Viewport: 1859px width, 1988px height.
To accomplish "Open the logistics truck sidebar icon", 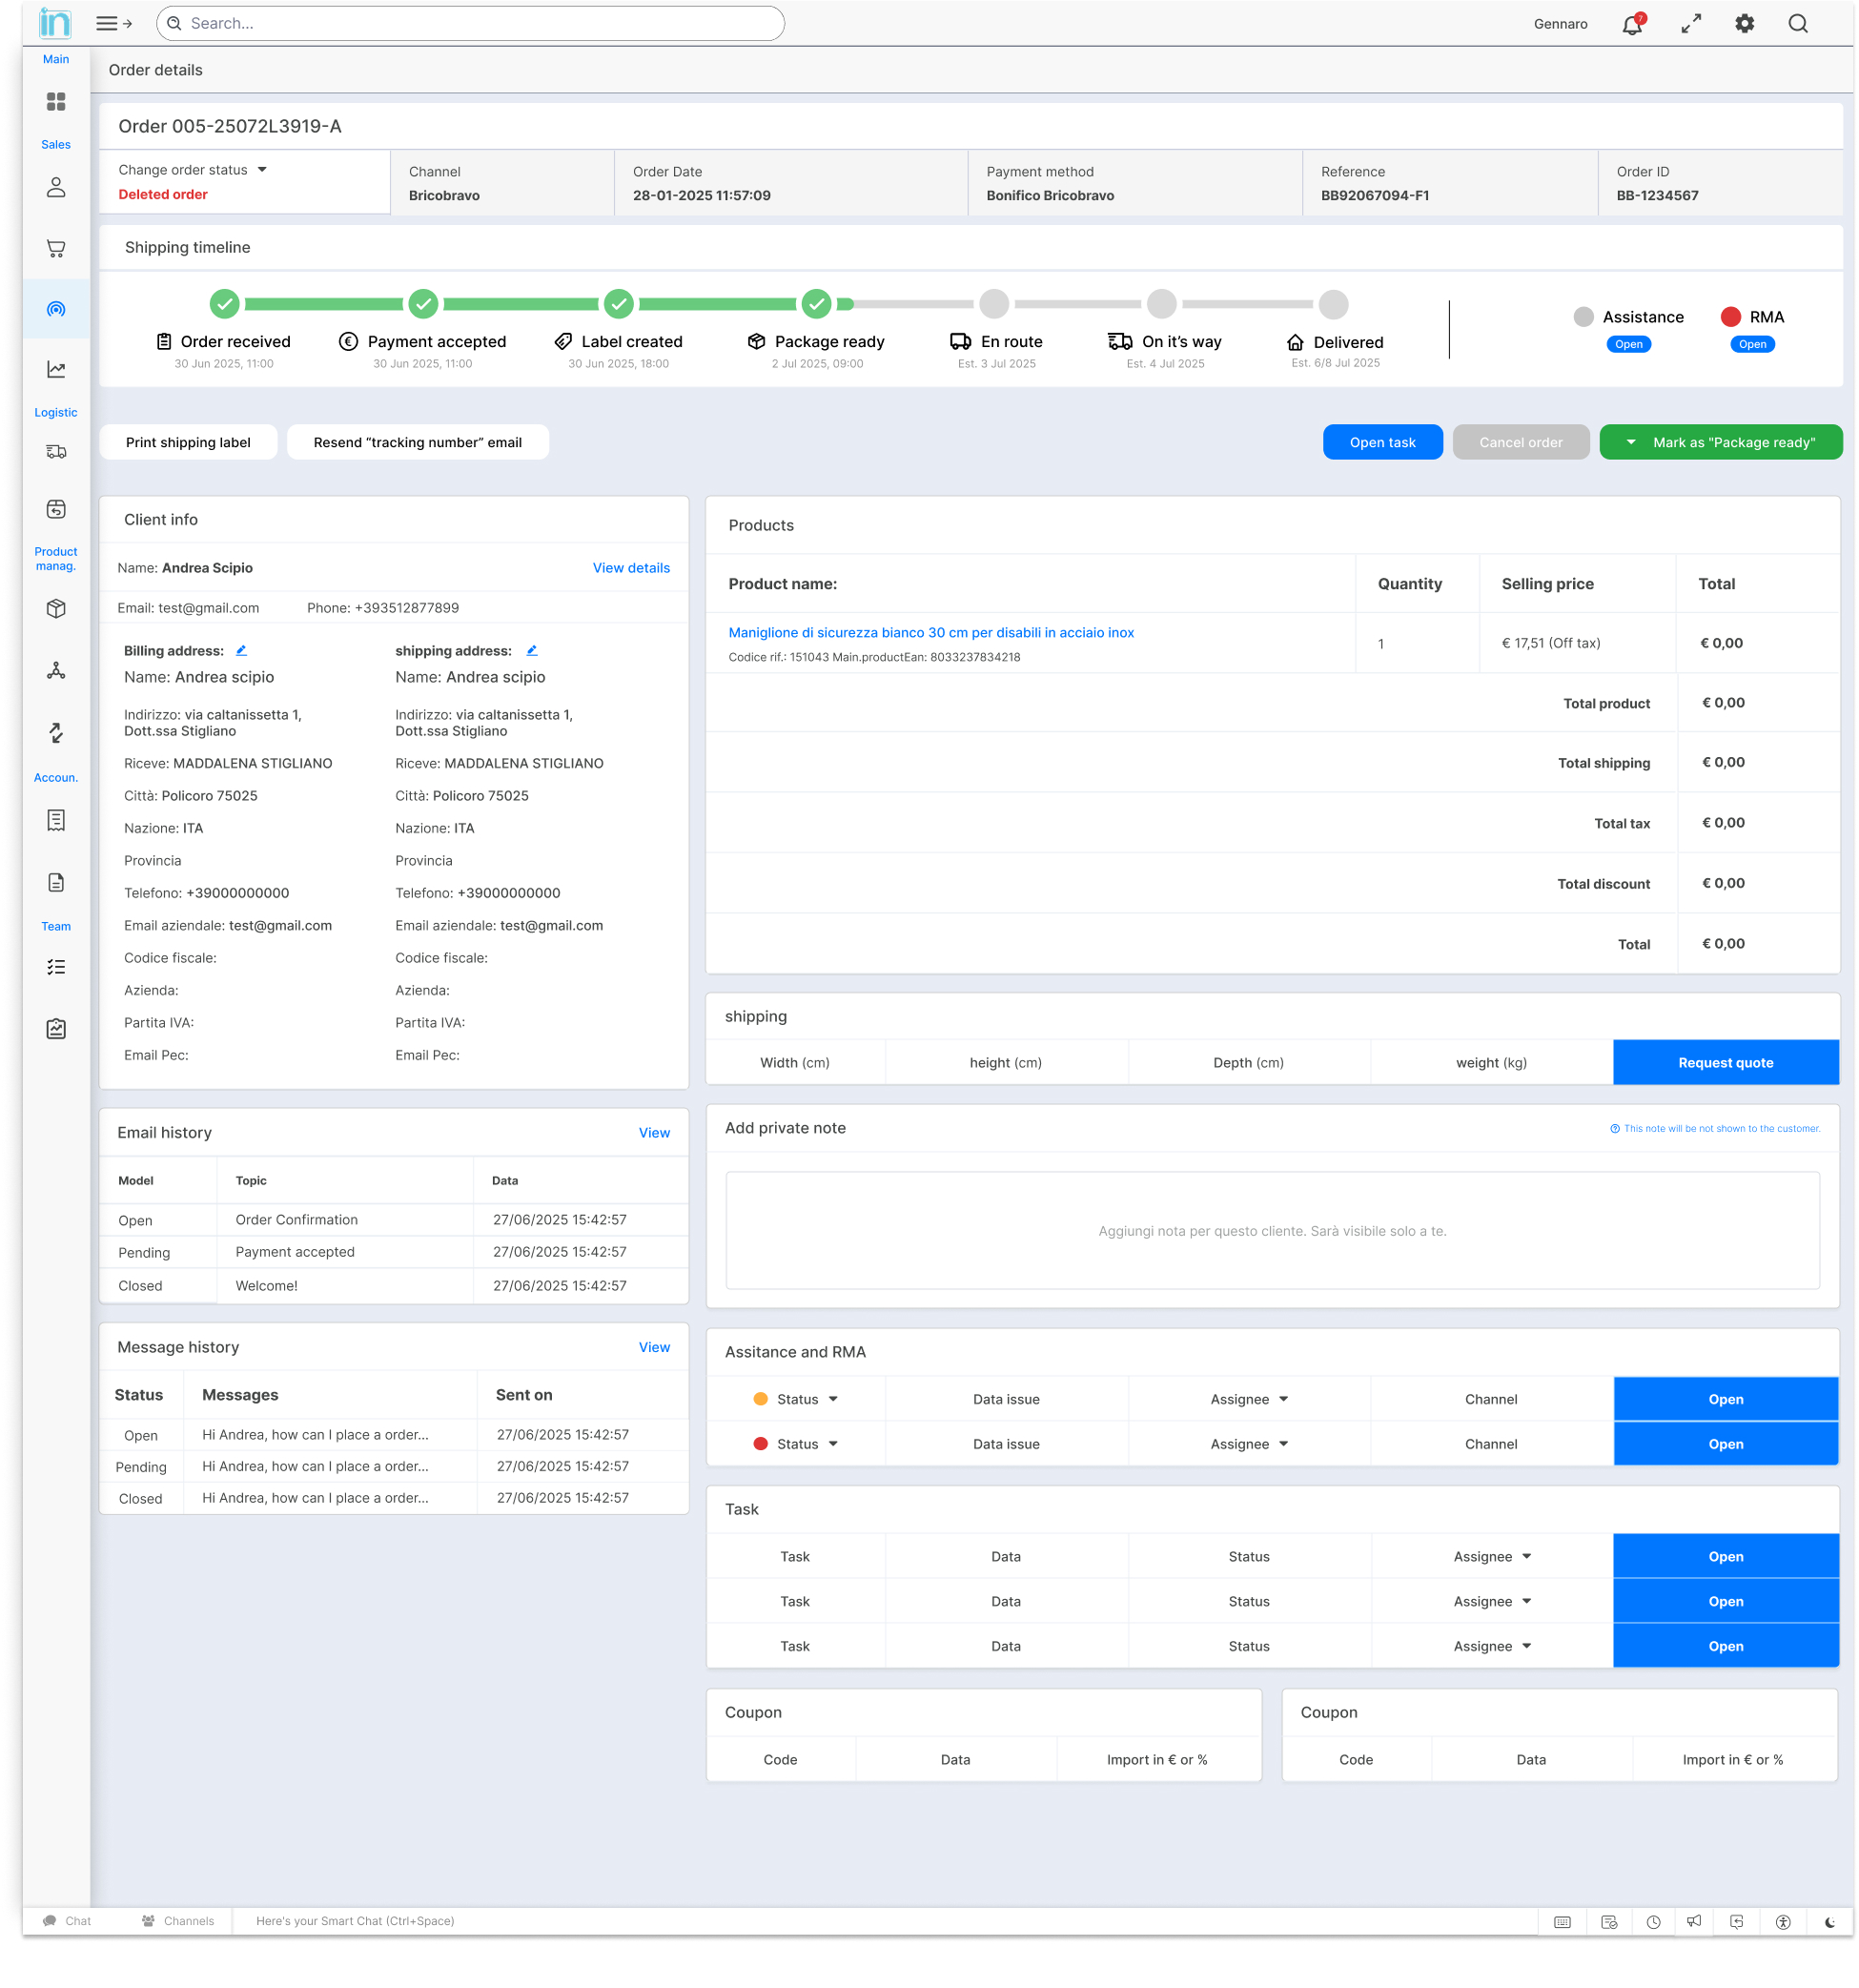I will (56, 452).
